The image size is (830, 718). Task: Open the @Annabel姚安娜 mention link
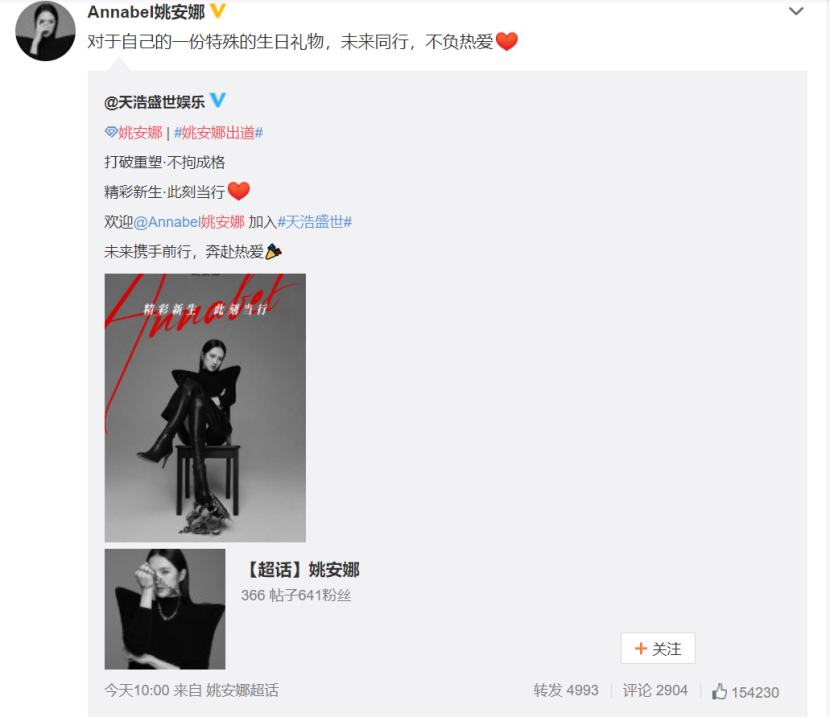[x=189, y=222]
